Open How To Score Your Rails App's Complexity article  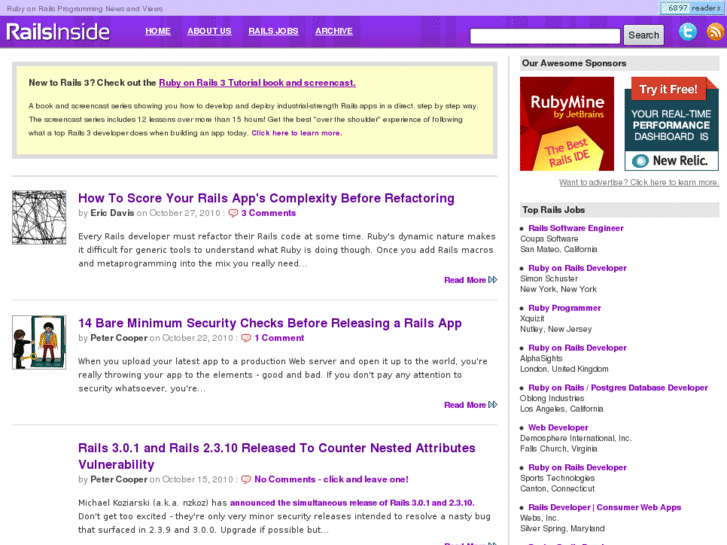pos(266,198)
